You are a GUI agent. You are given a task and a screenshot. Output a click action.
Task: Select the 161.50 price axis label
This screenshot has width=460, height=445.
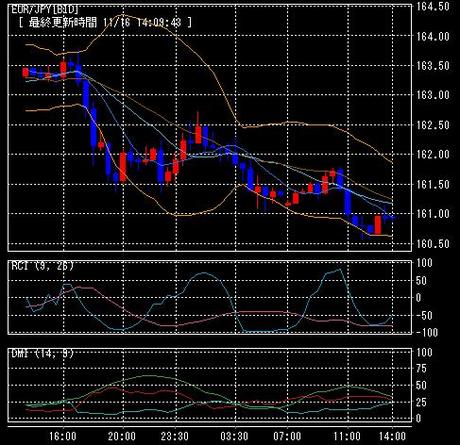point(433,184)
